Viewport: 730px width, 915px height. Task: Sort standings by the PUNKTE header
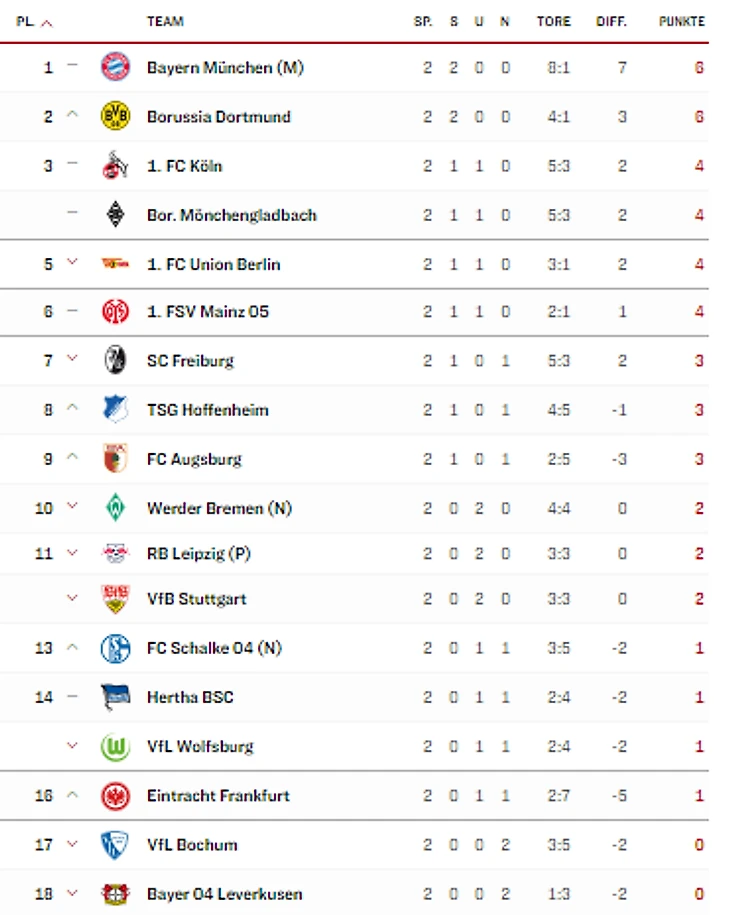[681, 21]
